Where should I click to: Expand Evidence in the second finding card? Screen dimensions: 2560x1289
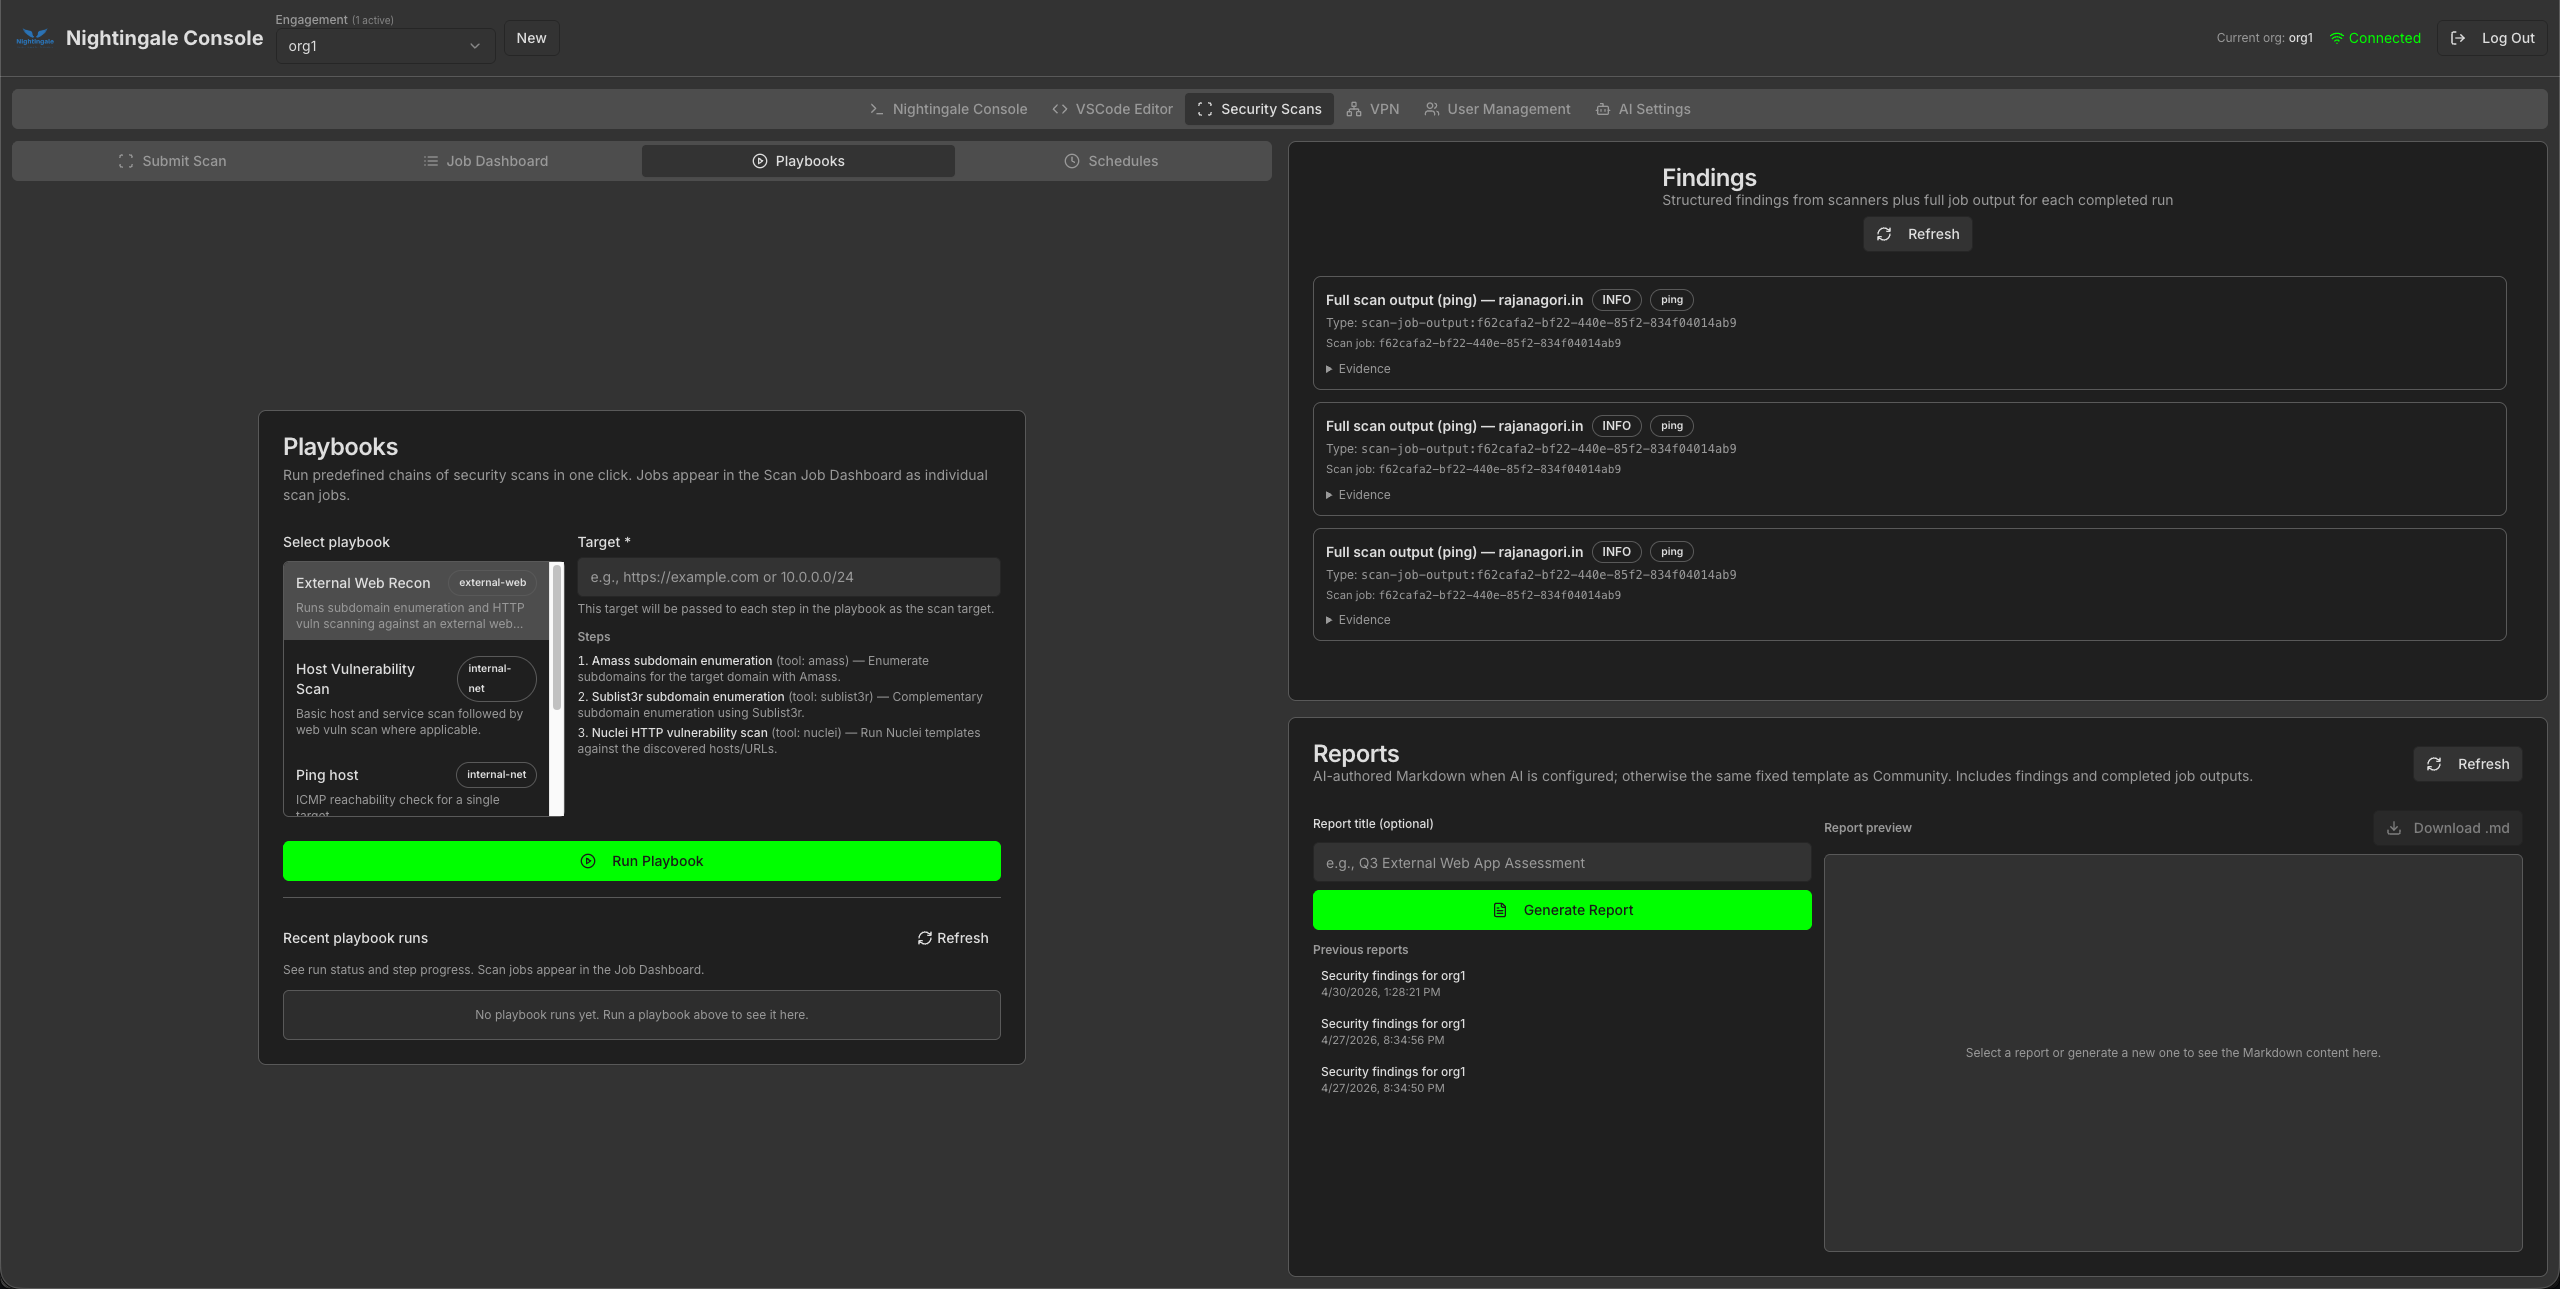tap(1358, 495)
